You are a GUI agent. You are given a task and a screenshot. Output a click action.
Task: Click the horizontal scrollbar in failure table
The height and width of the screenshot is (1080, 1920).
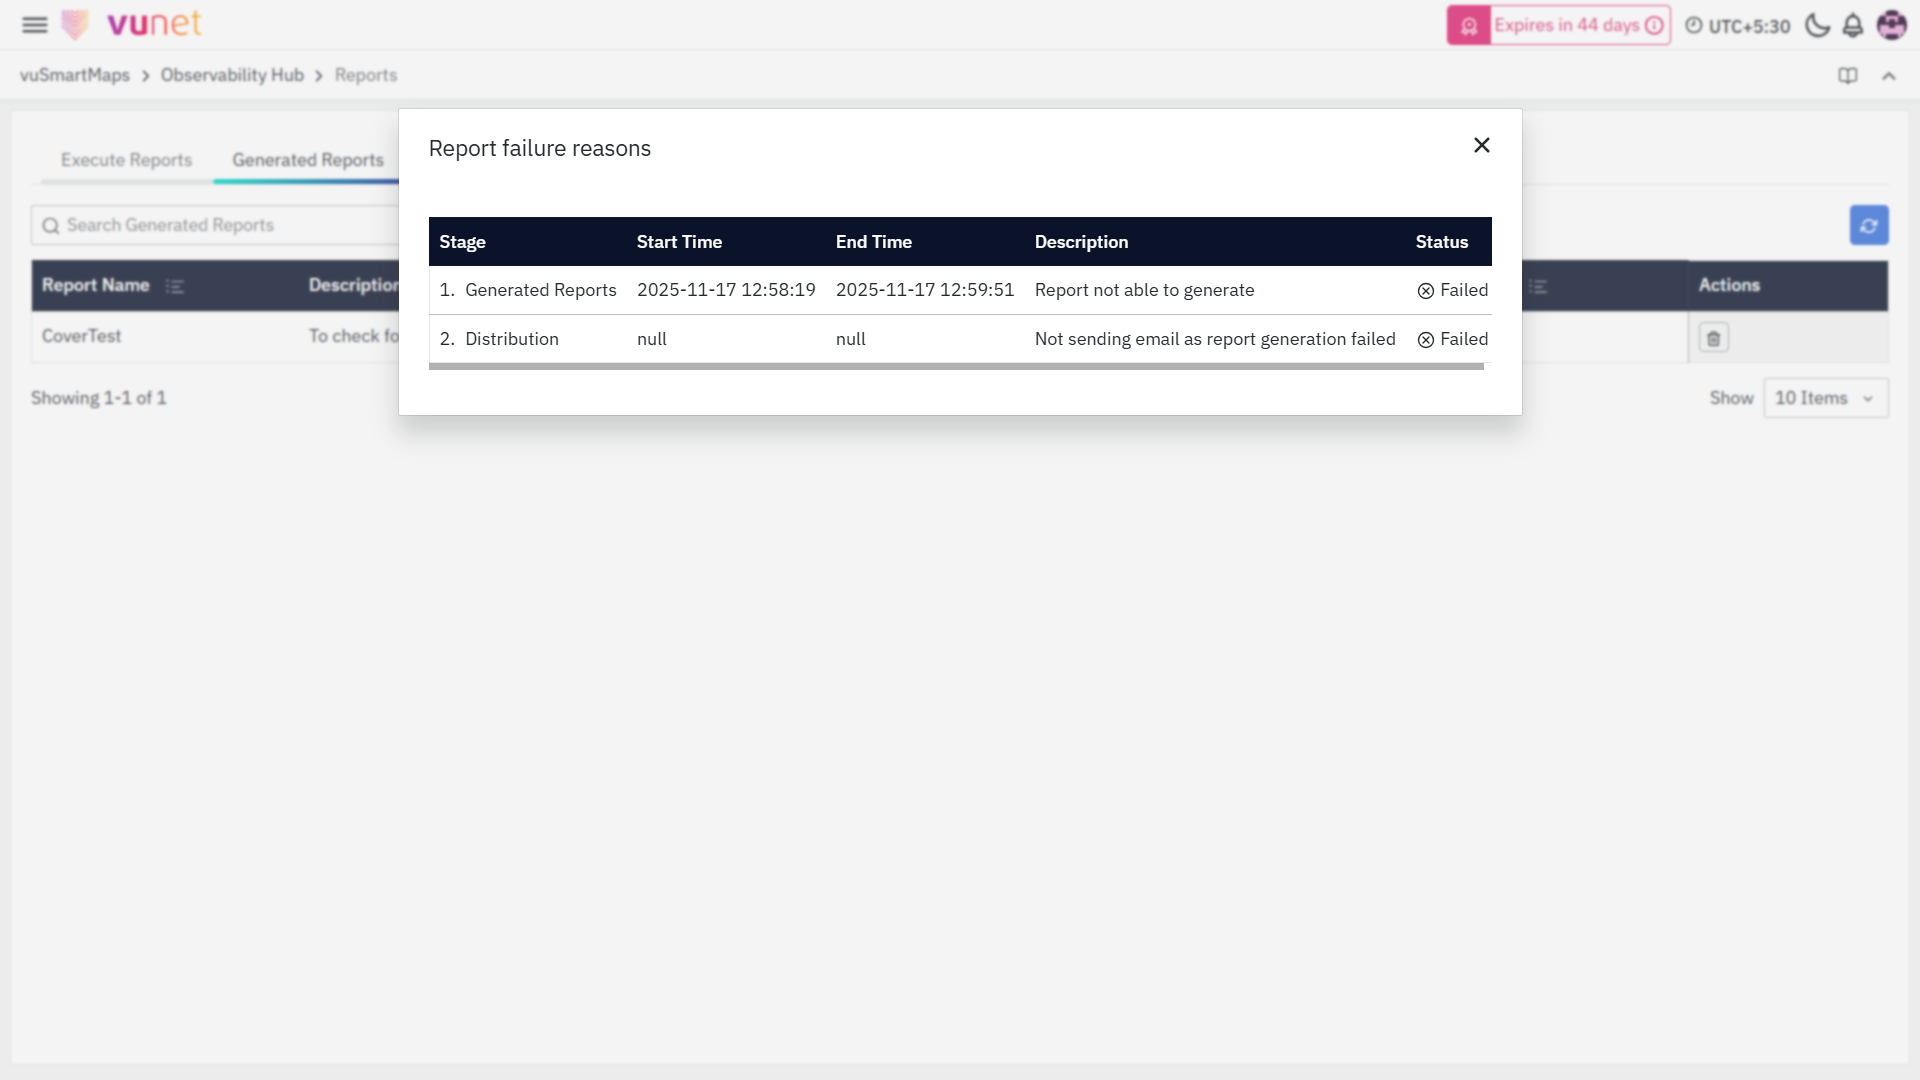click(955, 367)
